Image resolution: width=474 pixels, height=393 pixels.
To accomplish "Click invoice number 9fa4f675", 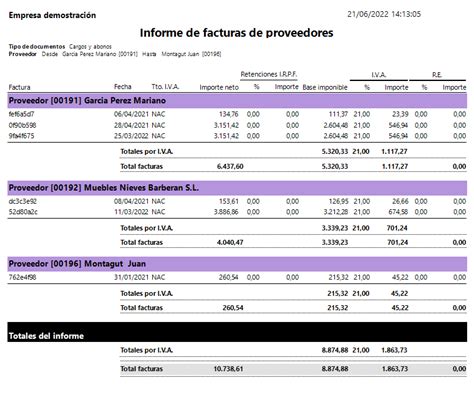I will click(21, 136).
